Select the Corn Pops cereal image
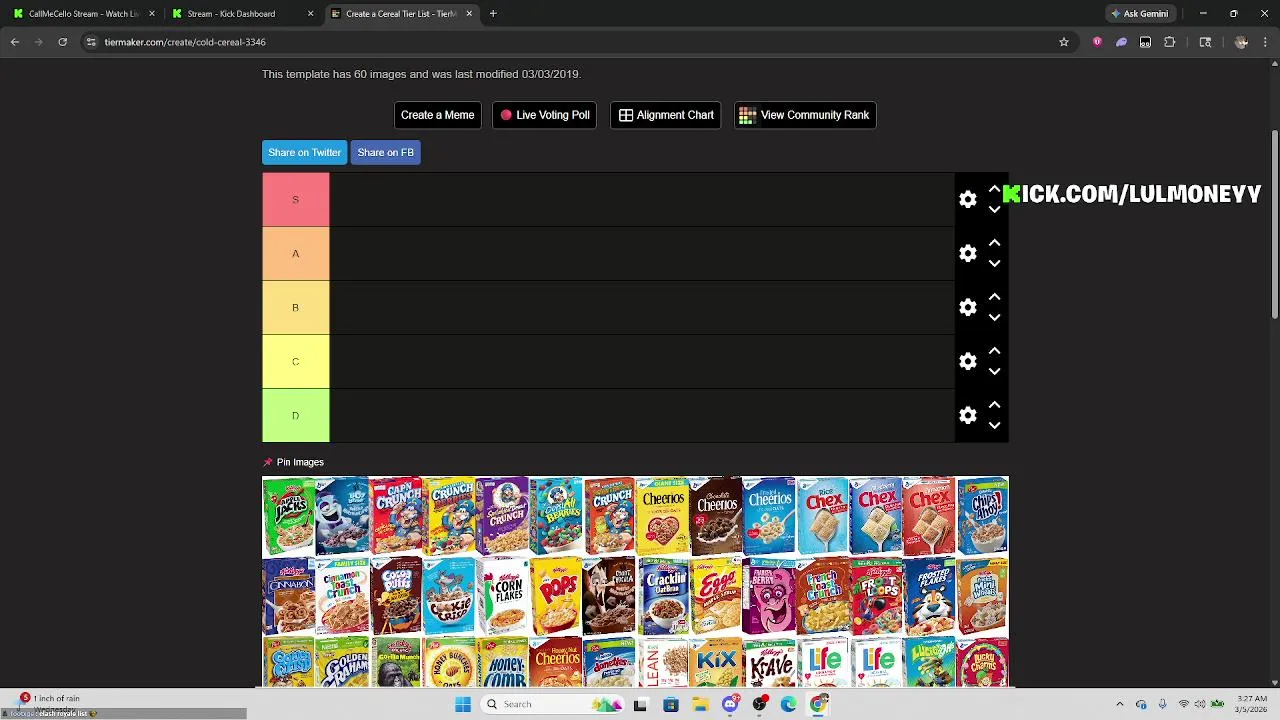1280x720 pixels. click(x=556, y=596)
